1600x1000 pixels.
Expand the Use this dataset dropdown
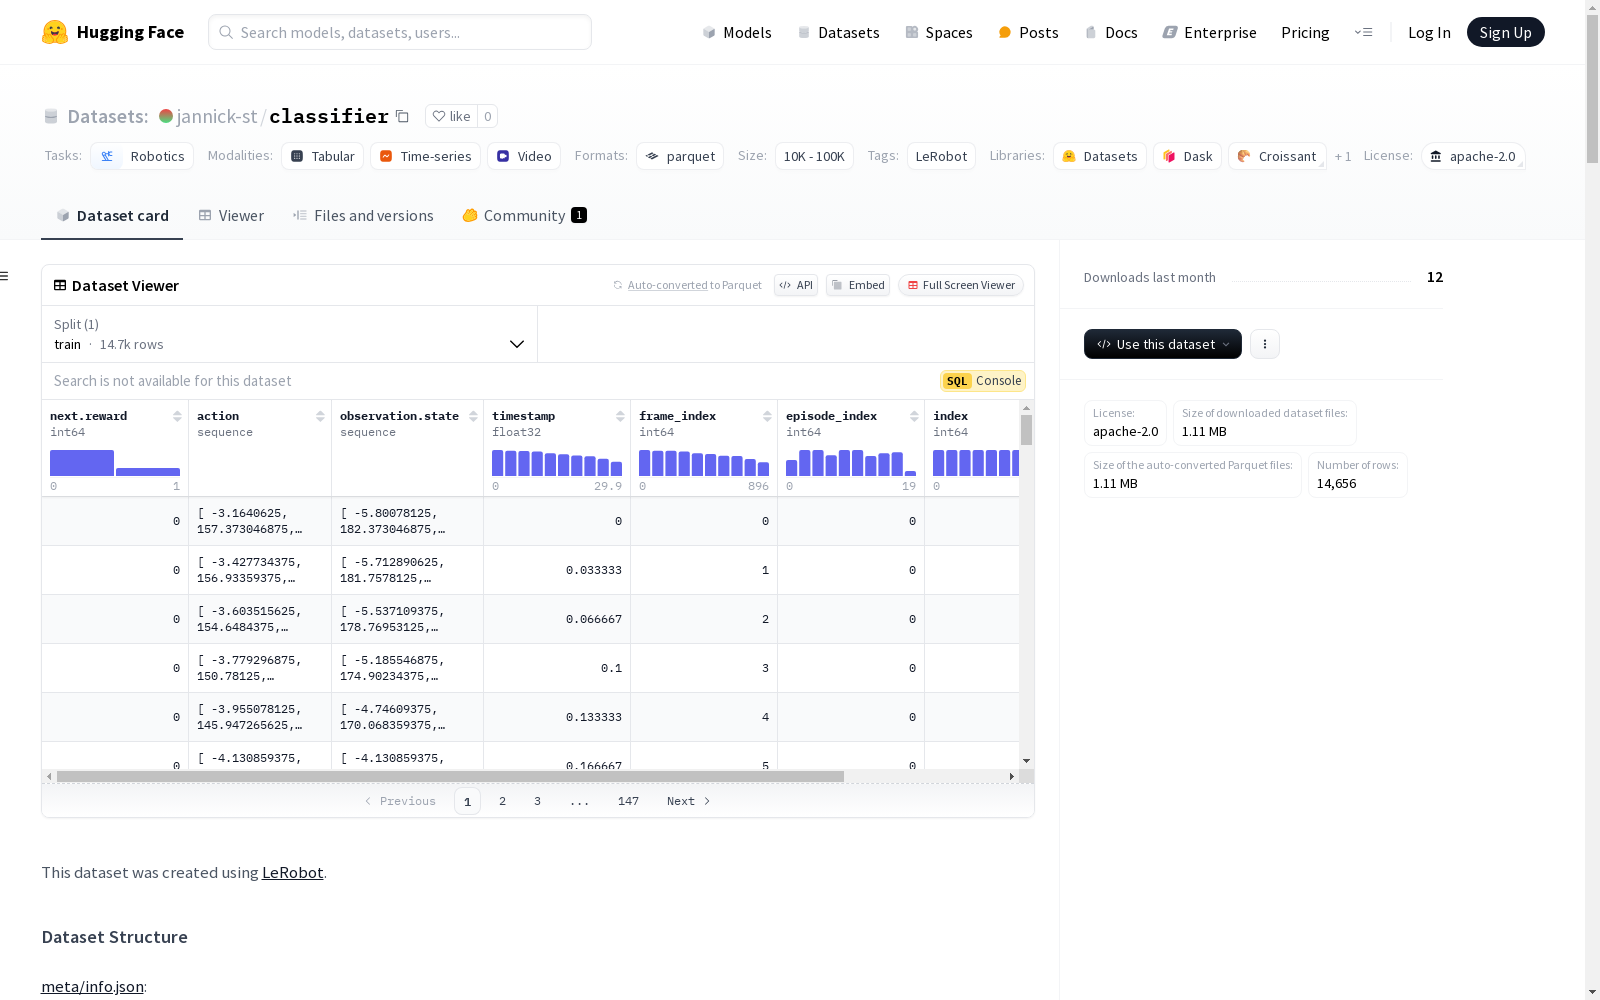[1163, 344]
